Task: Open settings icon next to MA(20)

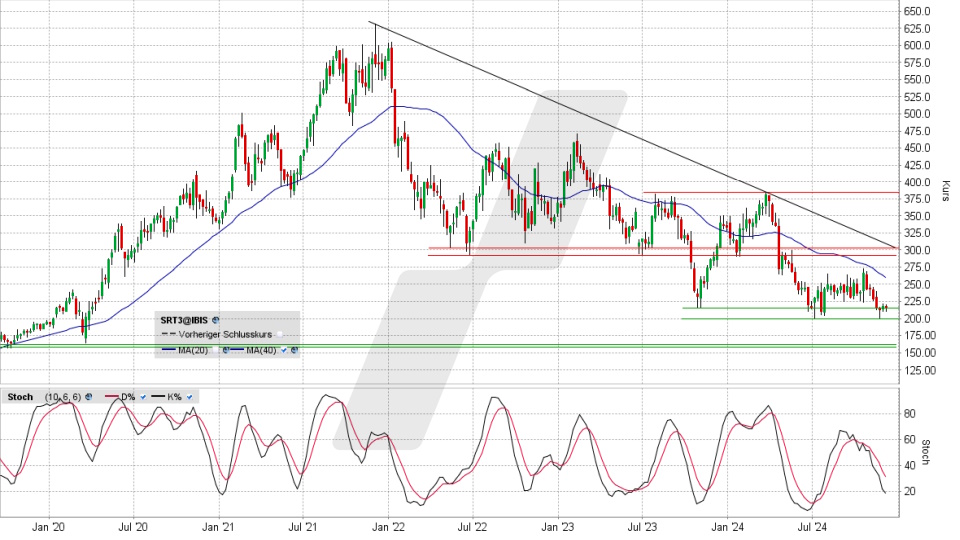Action: click(226, 350)
